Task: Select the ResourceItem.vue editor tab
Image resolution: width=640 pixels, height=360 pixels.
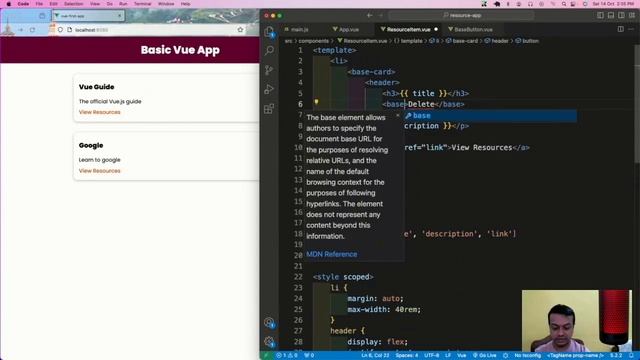Action: tap(408, 29)
